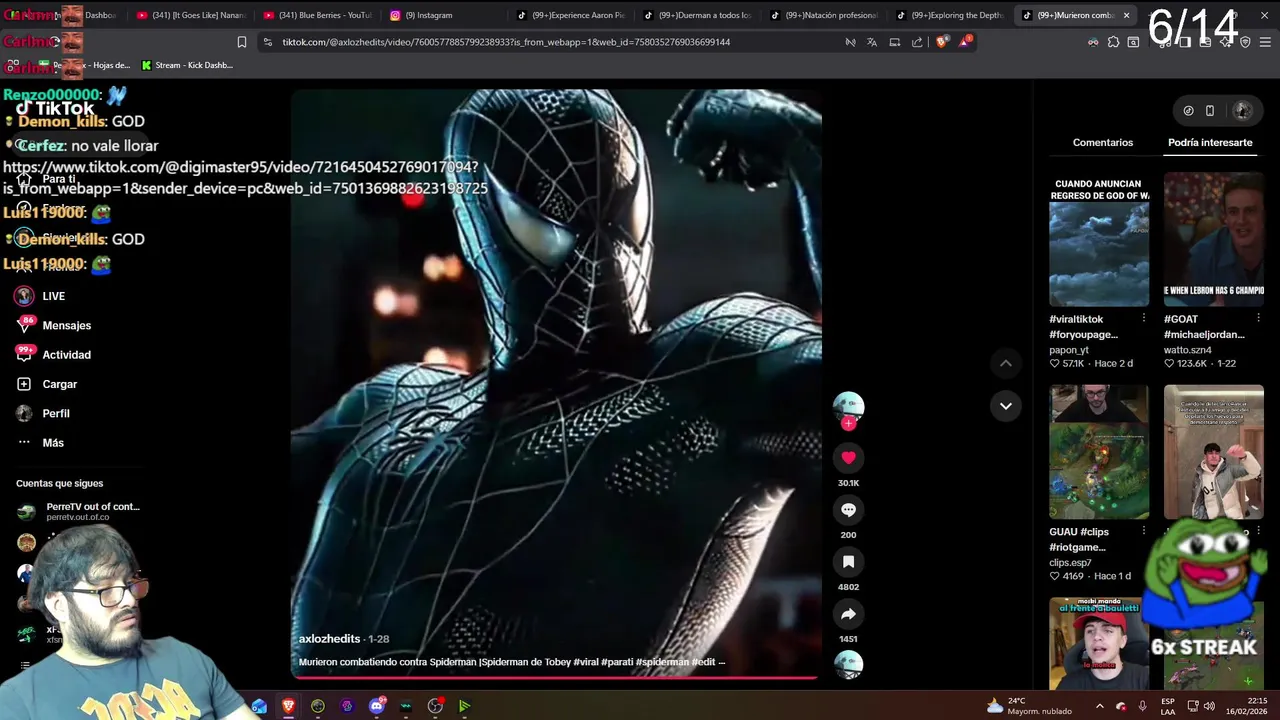Image resolution: width=1280 pixels, height=720 pixels.
Task: Open Discord from the taskbar
Action: click(377, 706)
